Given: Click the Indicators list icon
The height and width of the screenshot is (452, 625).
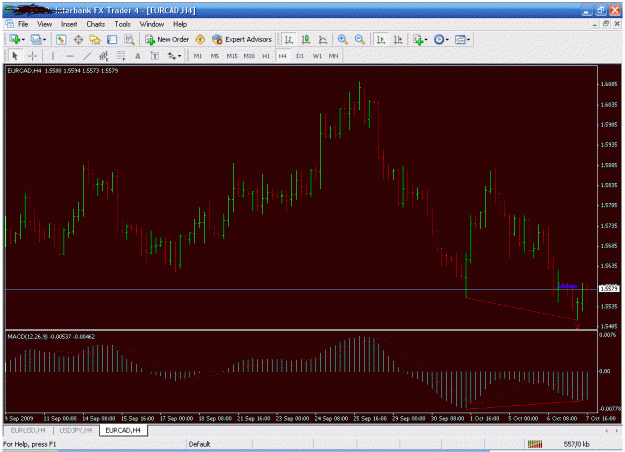Looking at the screenshot, I should coord(418,39).
